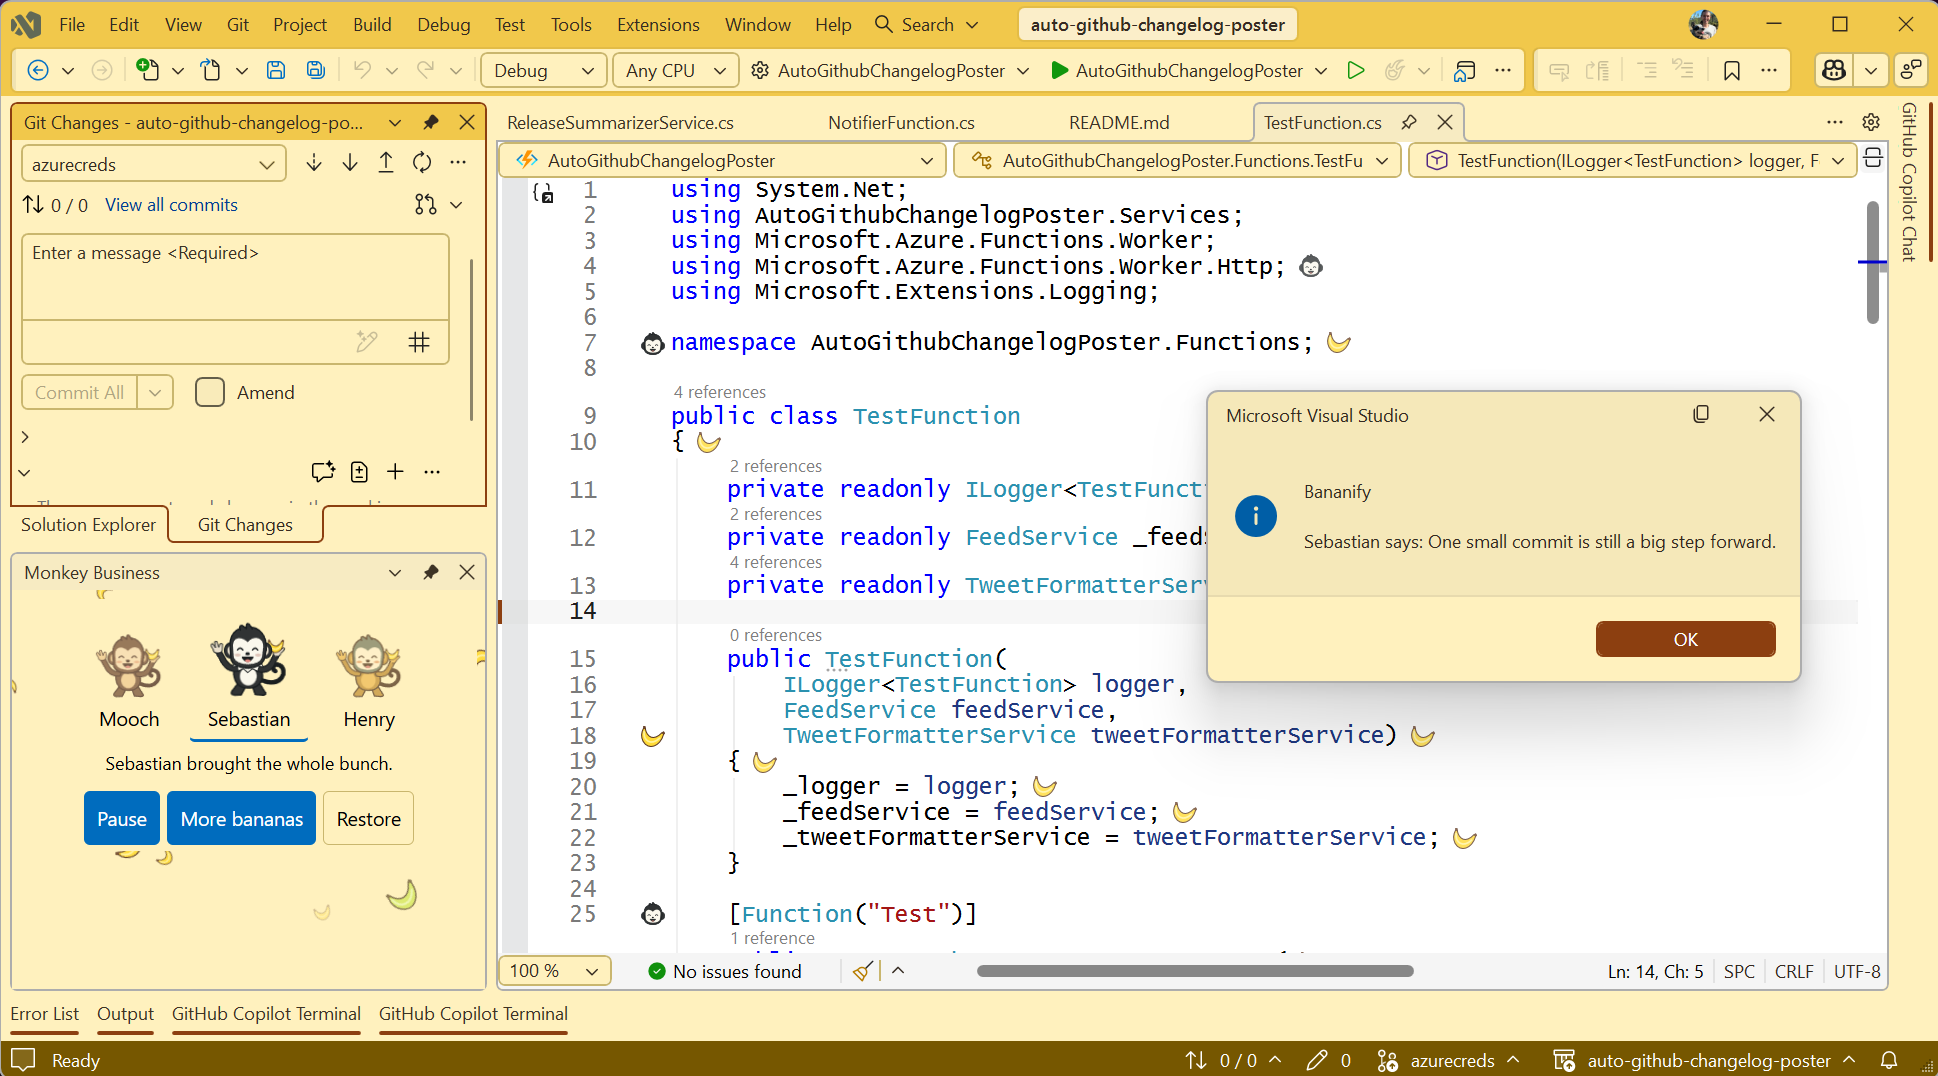
Task: Pin the TestFunction.cs tab
Action: [1409, 122]
